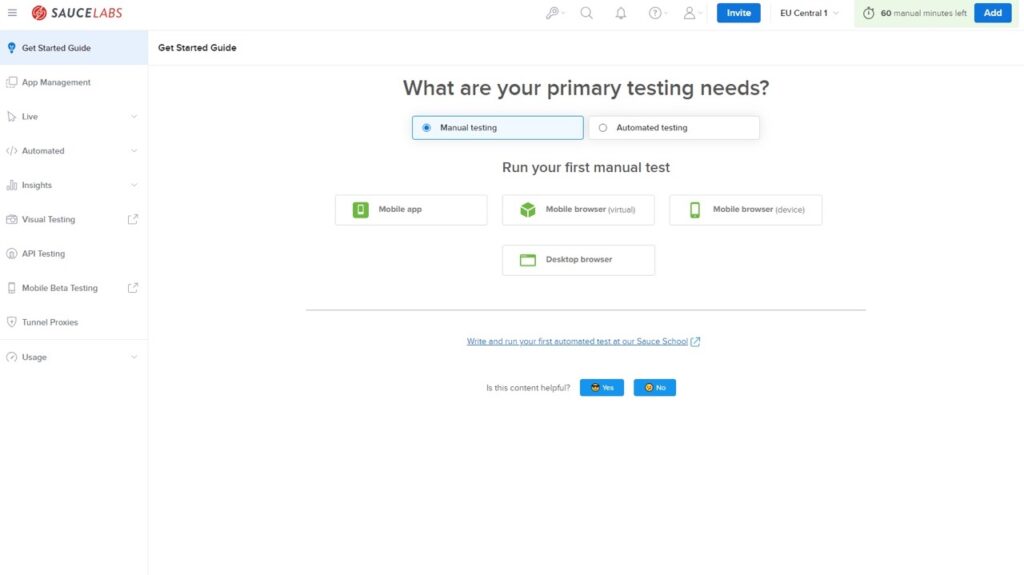Open search with the magnifier icon
The height and width of the screenshot is (575, 1024).
(x=586, y=13)
